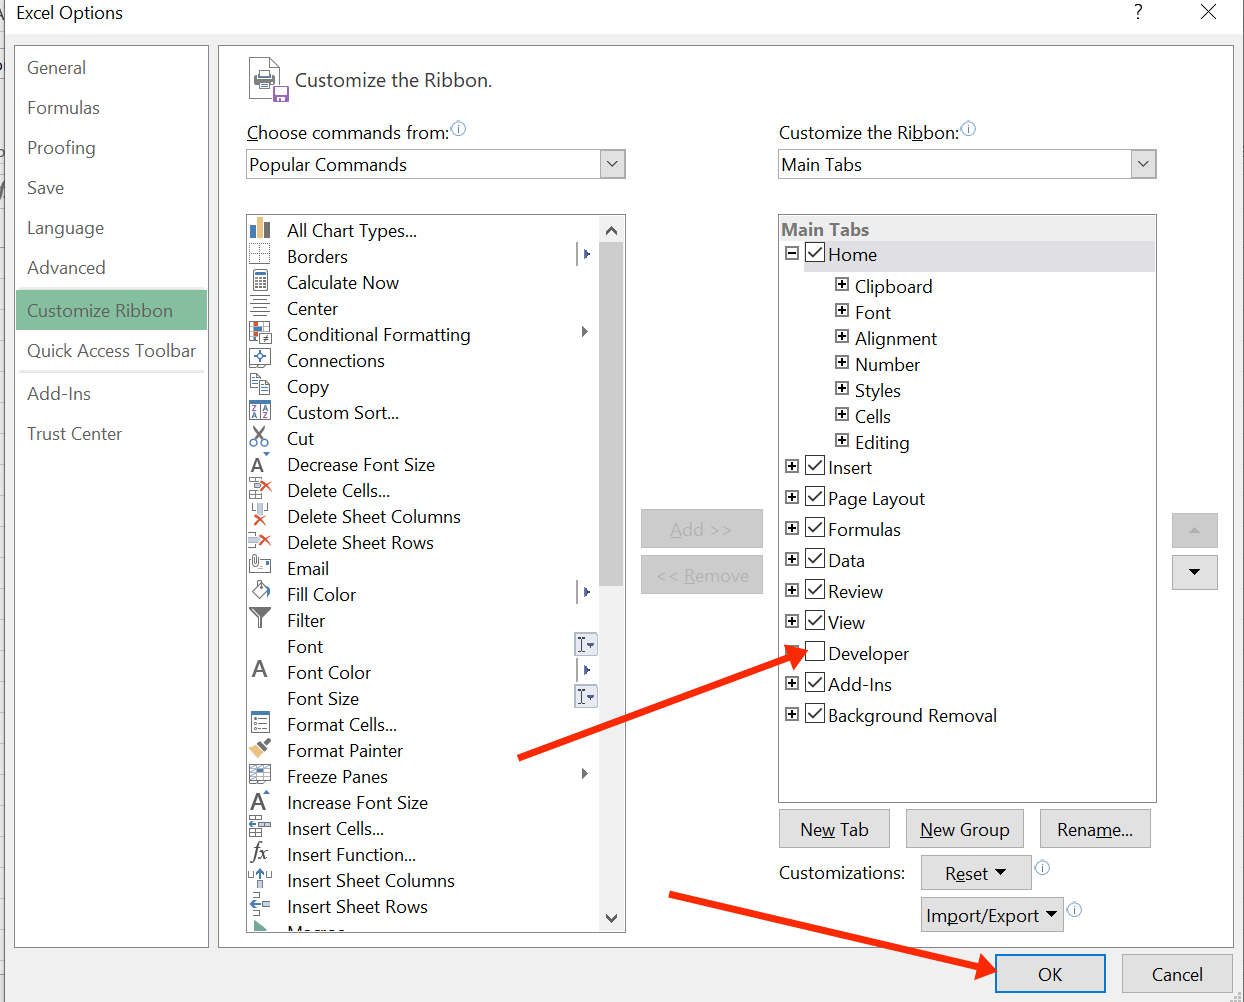Click the Format Painter brush icon
The width and height of the screenshot is (1244, 1002).
click(x=260, y=749)
